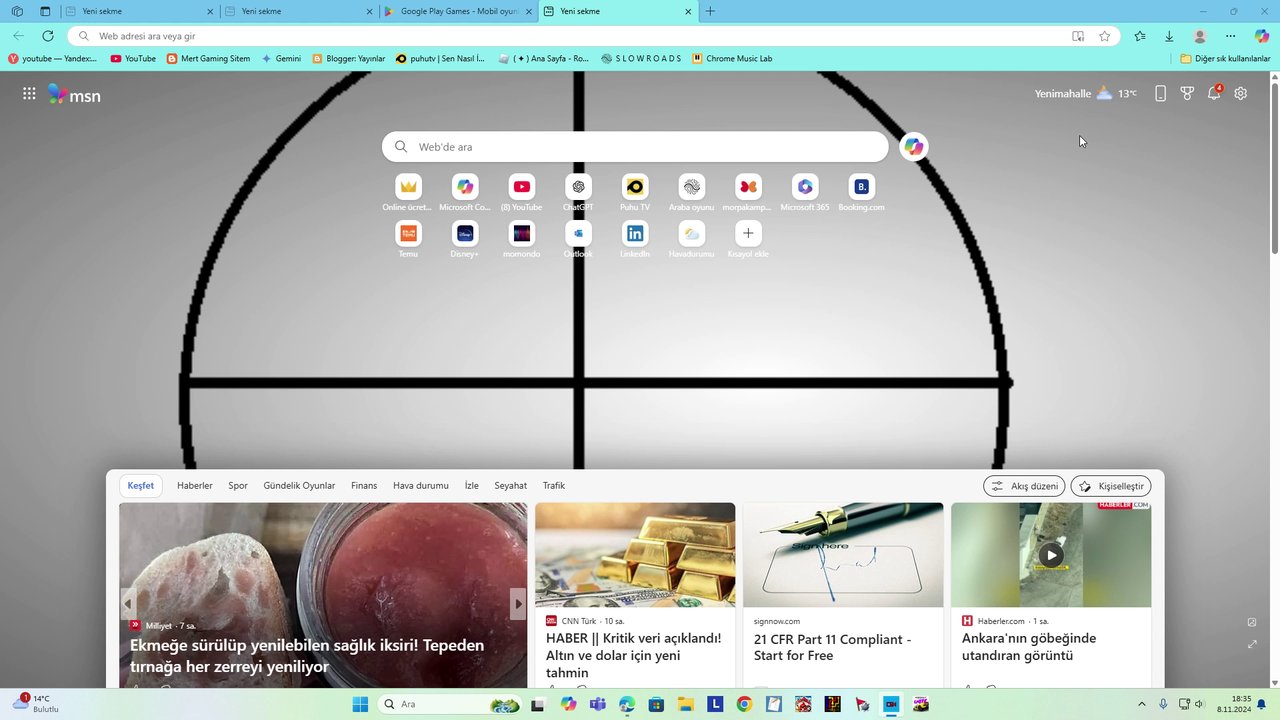The width and height of the screenshot is (1280, 720).
Task: Open the Rewards trophy icon
Action: 1187,93
